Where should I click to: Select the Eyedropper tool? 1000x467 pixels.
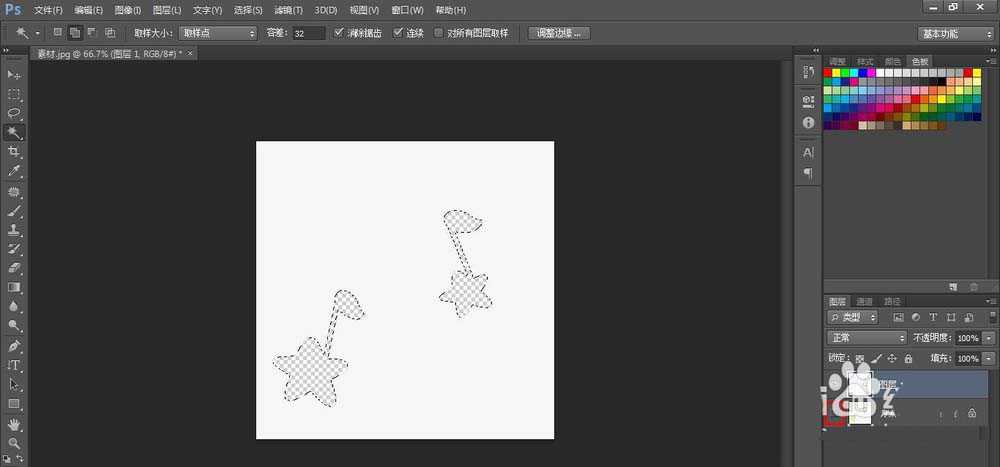coord(14,171)
